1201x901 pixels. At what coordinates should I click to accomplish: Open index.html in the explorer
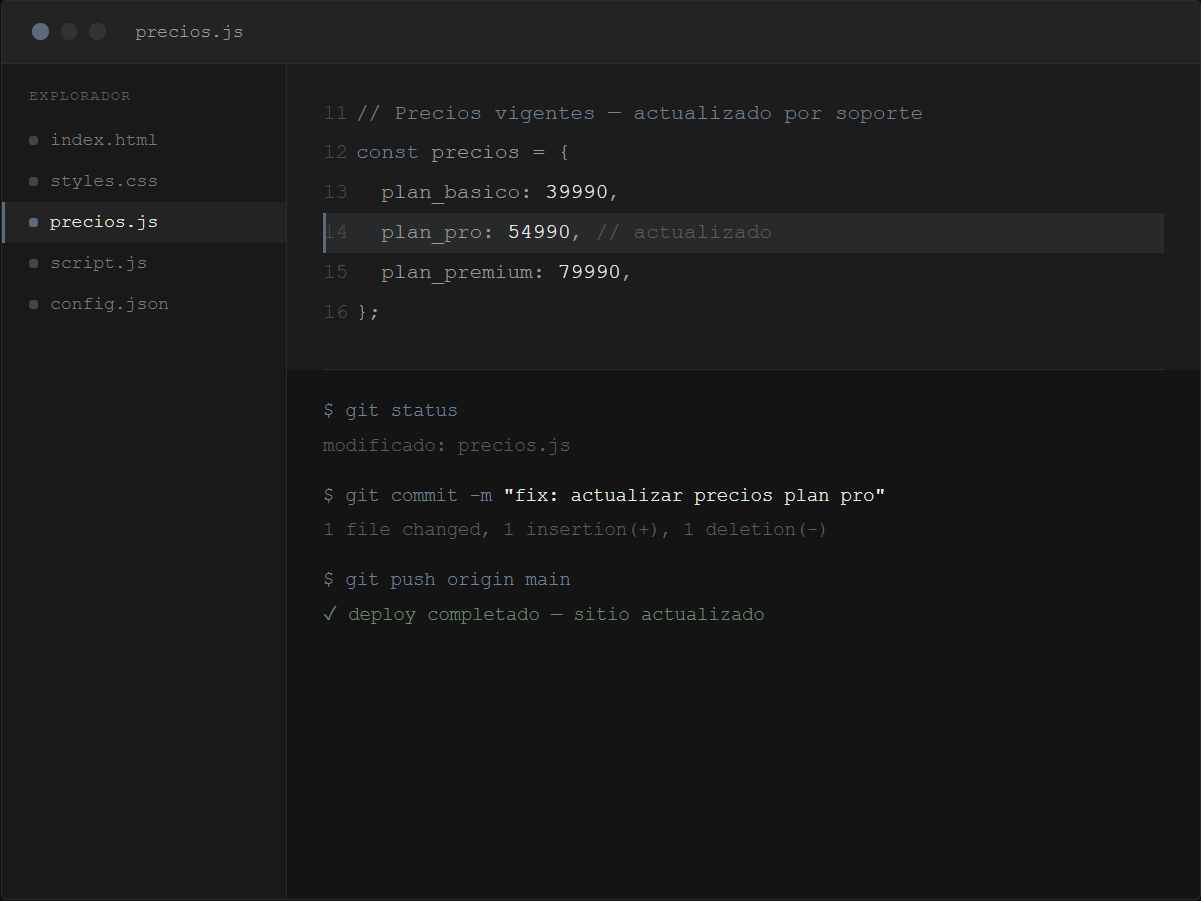coord(144,140)
